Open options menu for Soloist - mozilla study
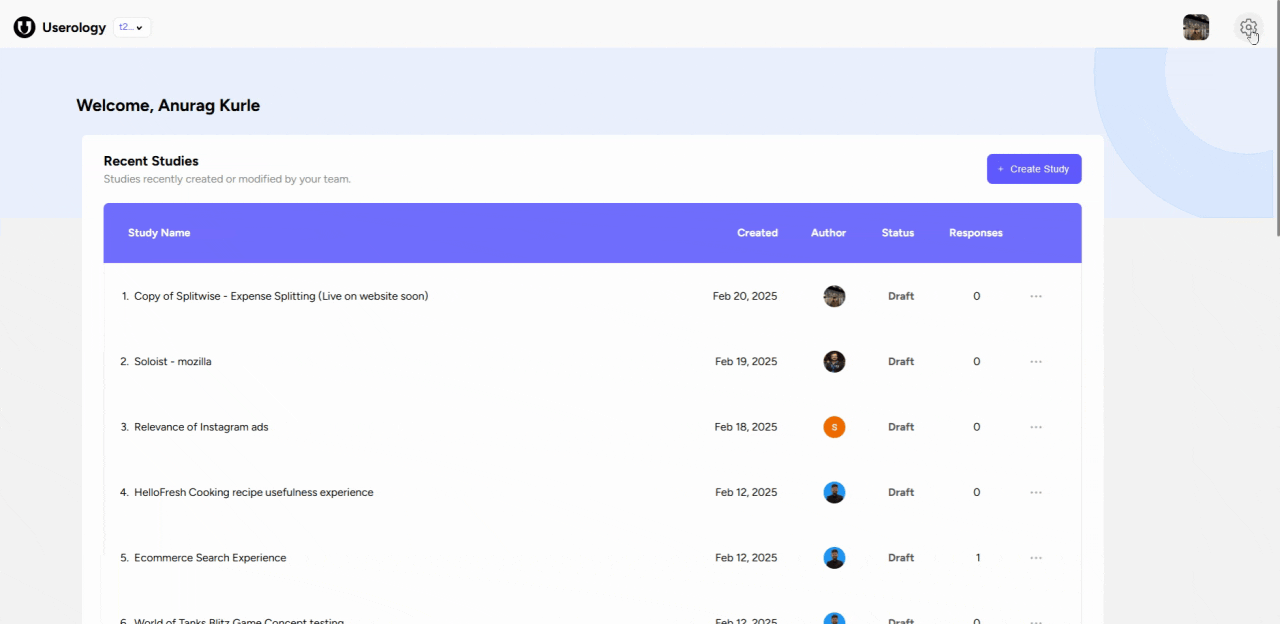1280x624 pixels. 1036,361
